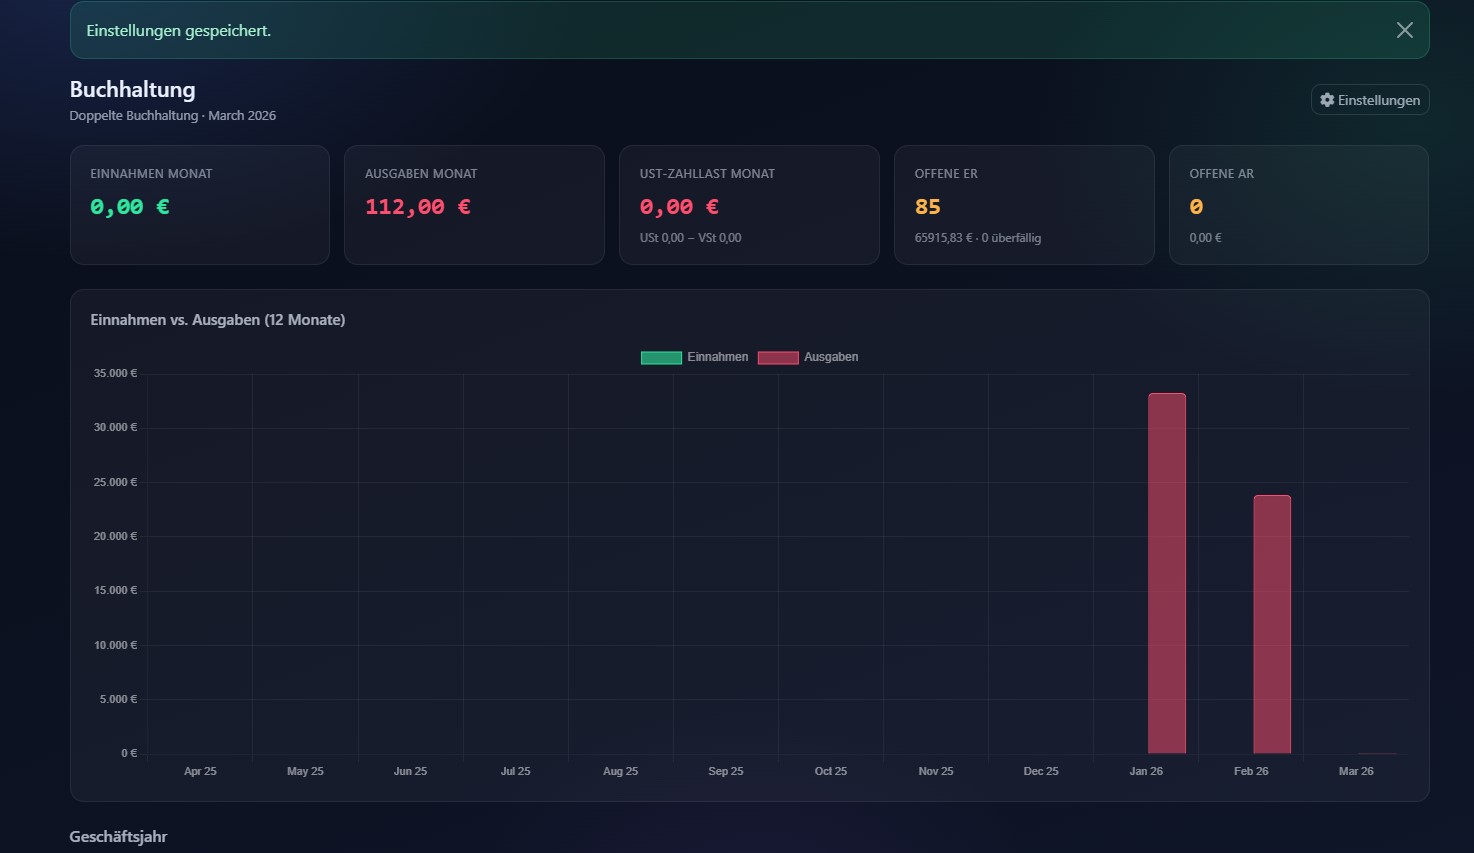Viewport: 1474px width, 853px height.
Task: Open the Offene ER card with 85
Action: tap(1024, 205)
